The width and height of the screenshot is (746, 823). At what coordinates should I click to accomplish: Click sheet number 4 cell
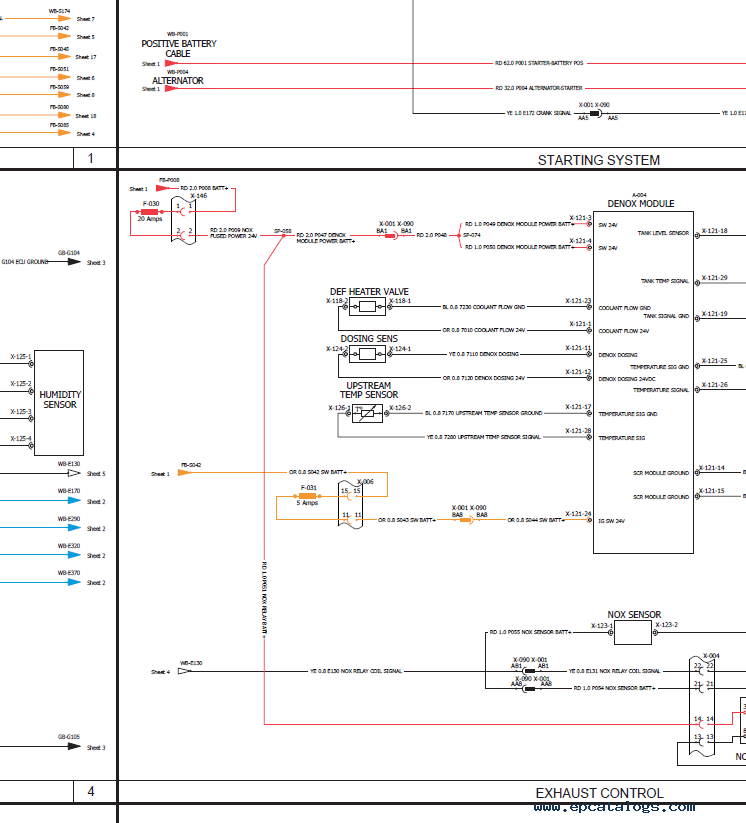coord(90,791)
